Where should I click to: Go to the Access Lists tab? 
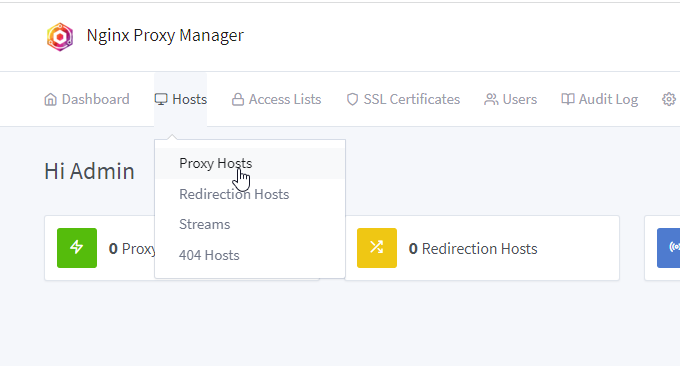[x=276, y=99]
